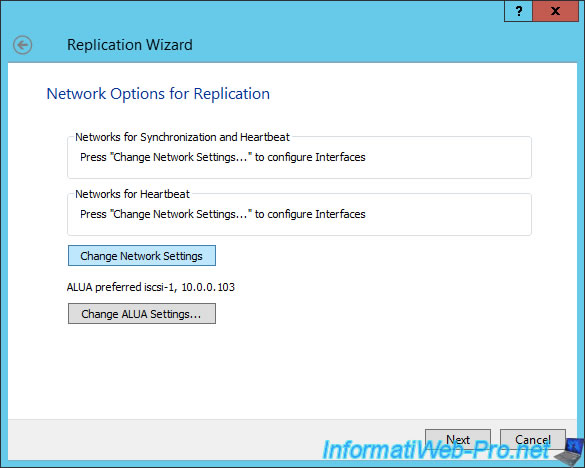
Task: Select the Networks for Heartbeat group label
Action: [132, 194]
